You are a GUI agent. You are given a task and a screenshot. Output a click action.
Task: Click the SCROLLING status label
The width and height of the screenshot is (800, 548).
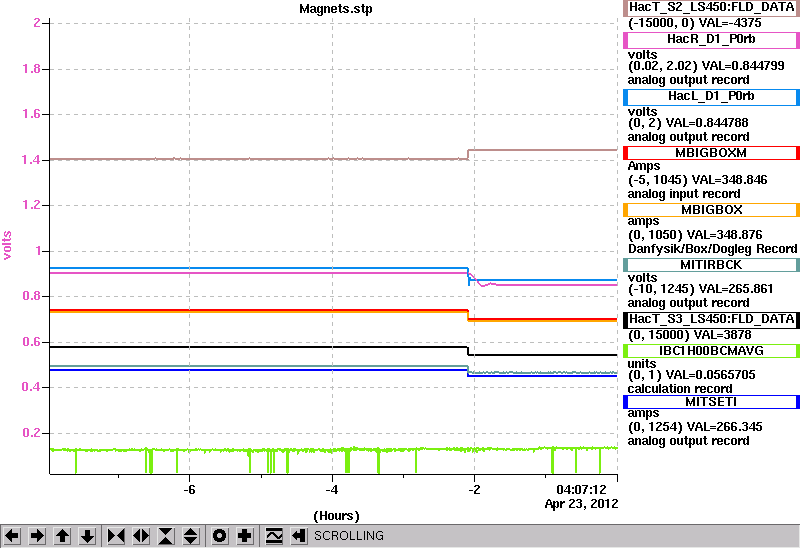click(349, 536)
